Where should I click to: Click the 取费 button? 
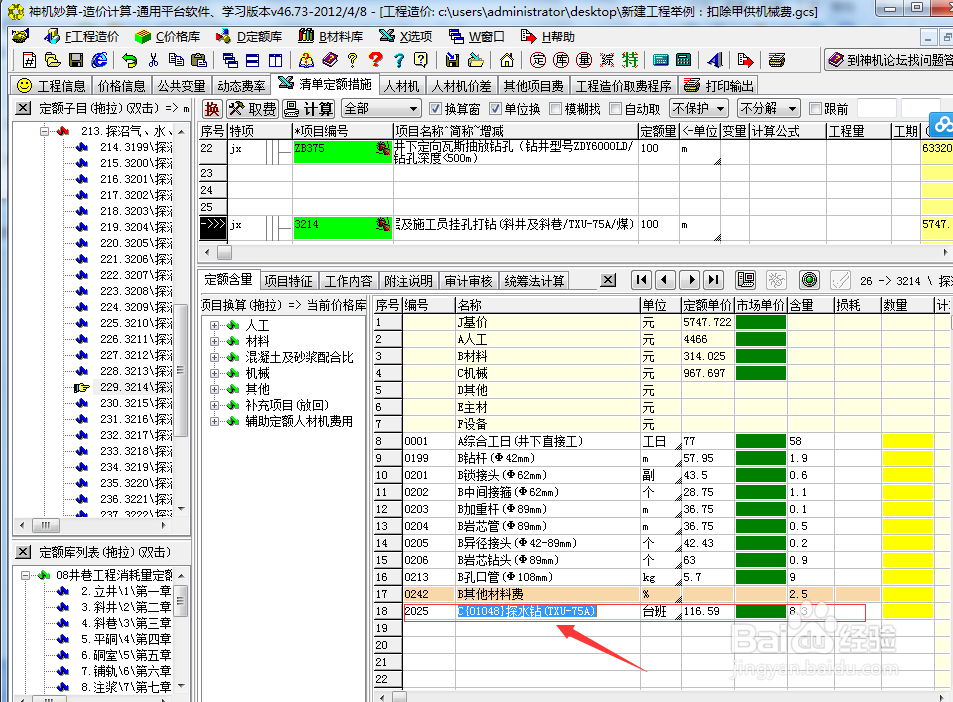tap(253, 109)
